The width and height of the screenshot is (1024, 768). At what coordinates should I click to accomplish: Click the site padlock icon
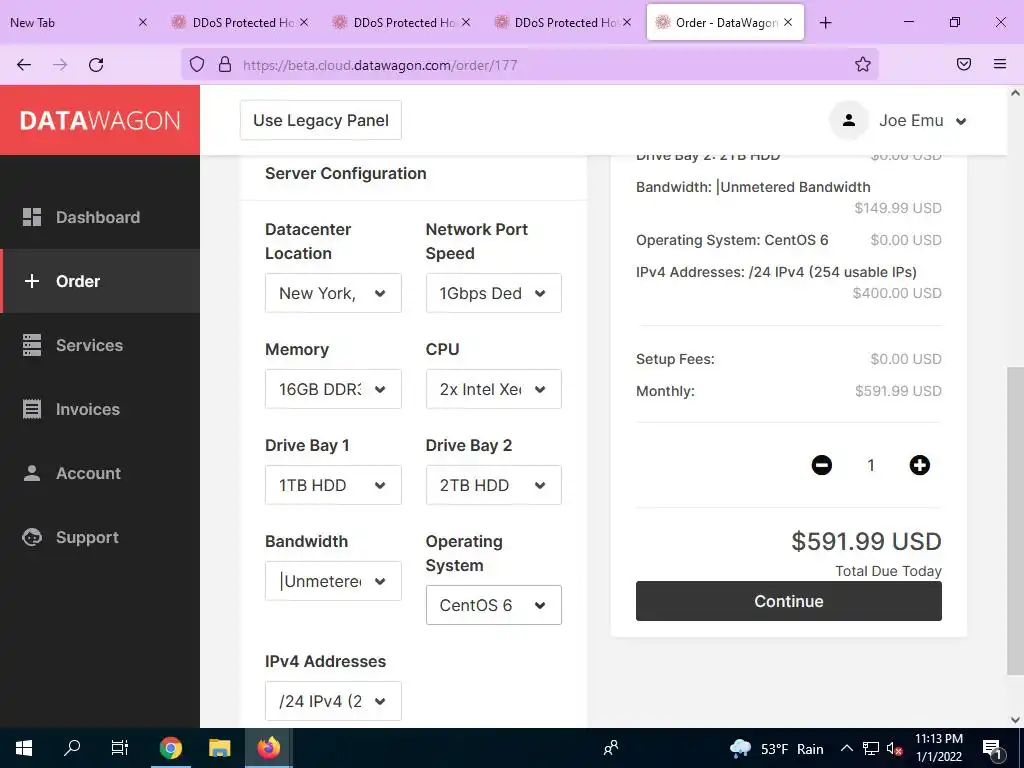click(x=225, y=65)
